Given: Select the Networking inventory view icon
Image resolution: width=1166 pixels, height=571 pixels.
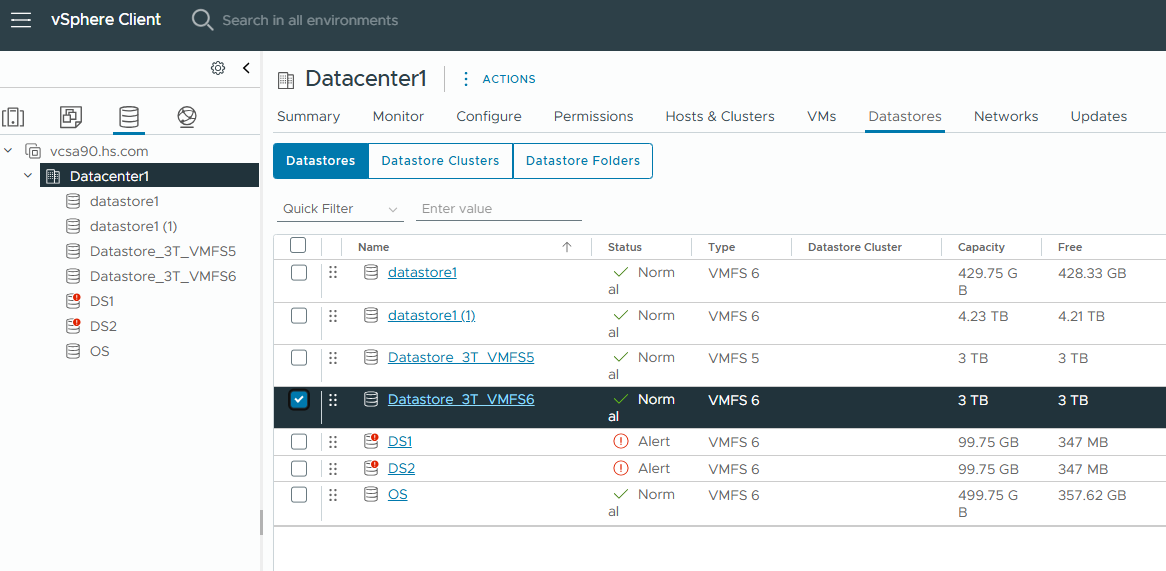Looking at the screenshot, I should [x=187, y=116].
